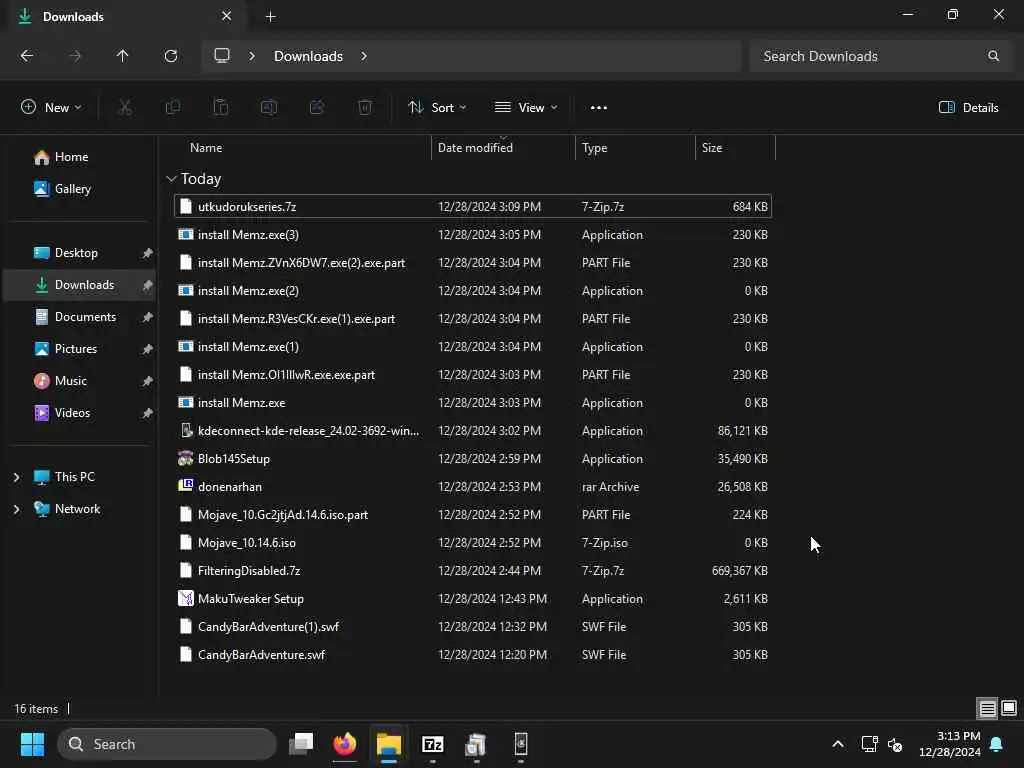
Task: Click the Copy icon in toolbar
Action: point(173,107)
